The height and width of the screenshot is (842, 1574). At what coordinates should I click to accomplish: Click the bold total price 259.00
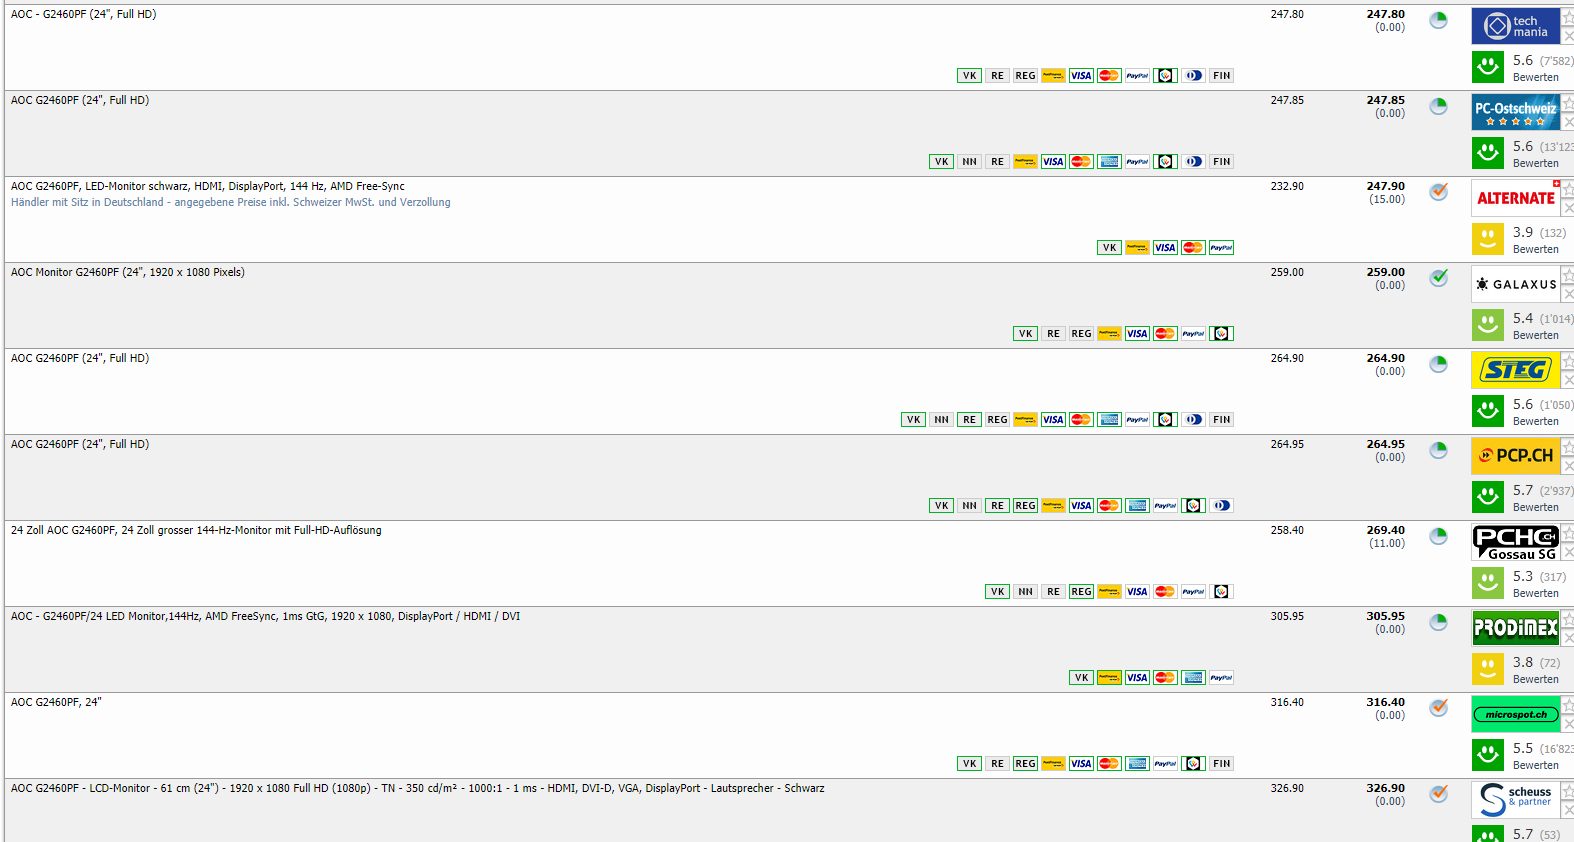click(x=1385, y=273)
